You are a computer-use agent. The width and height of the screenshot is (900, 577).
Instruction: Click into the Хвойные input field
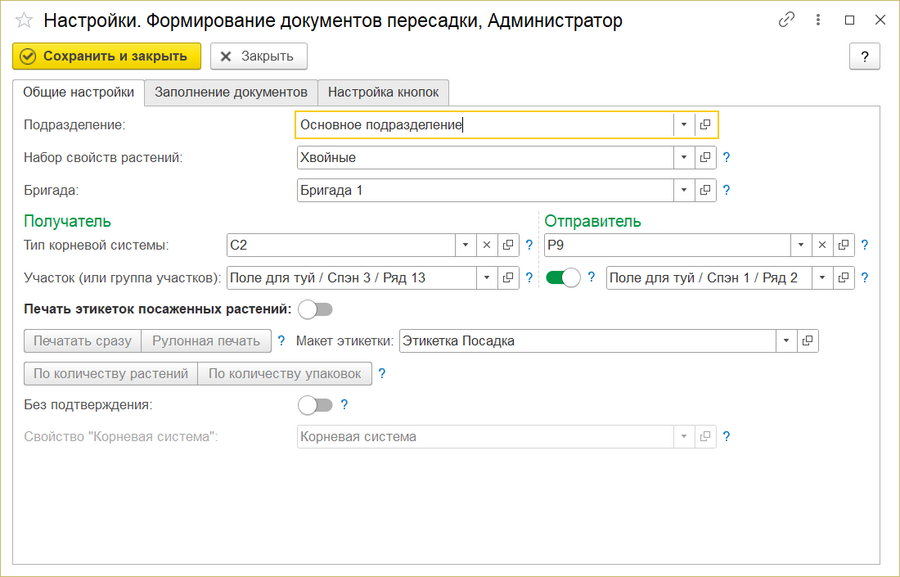485,157
